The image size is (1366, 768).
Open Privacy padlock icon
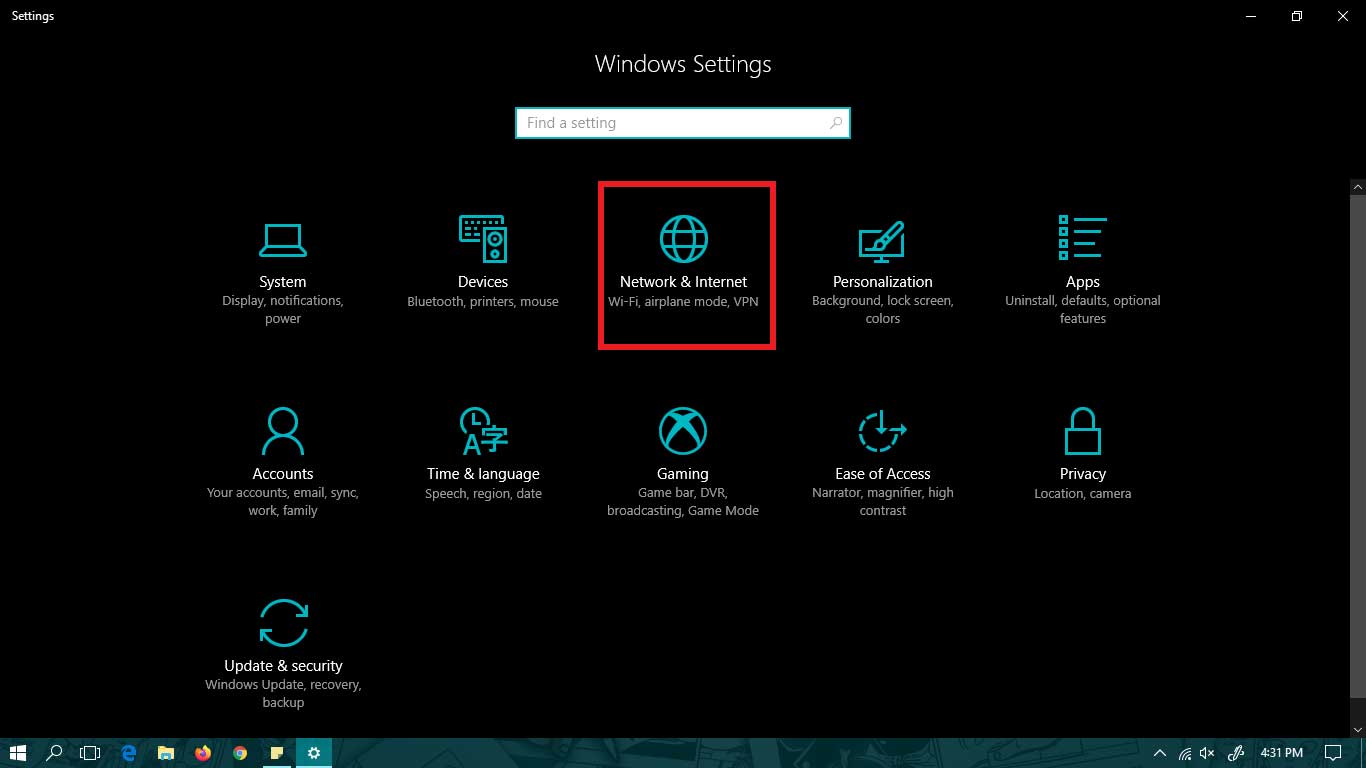click(1083, 431)
